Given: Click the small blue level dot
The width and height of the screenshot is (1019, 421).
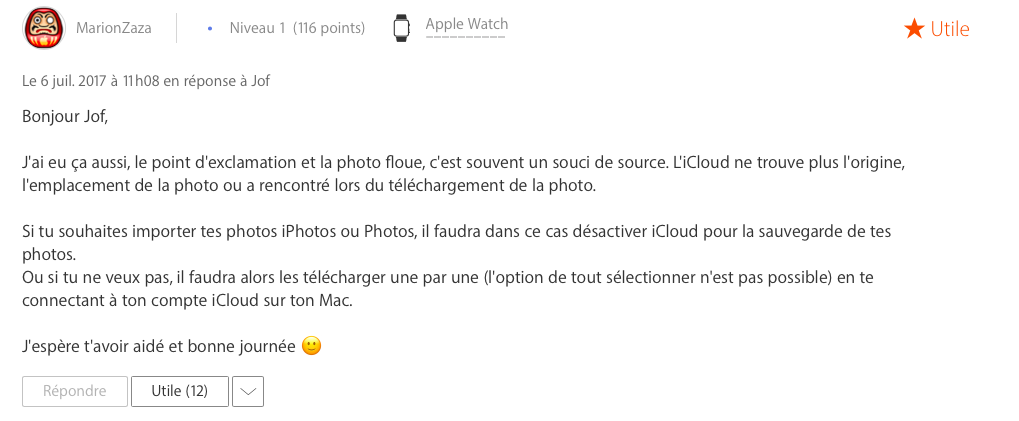Looking at the screenshot, I should [x=209, y=28].
